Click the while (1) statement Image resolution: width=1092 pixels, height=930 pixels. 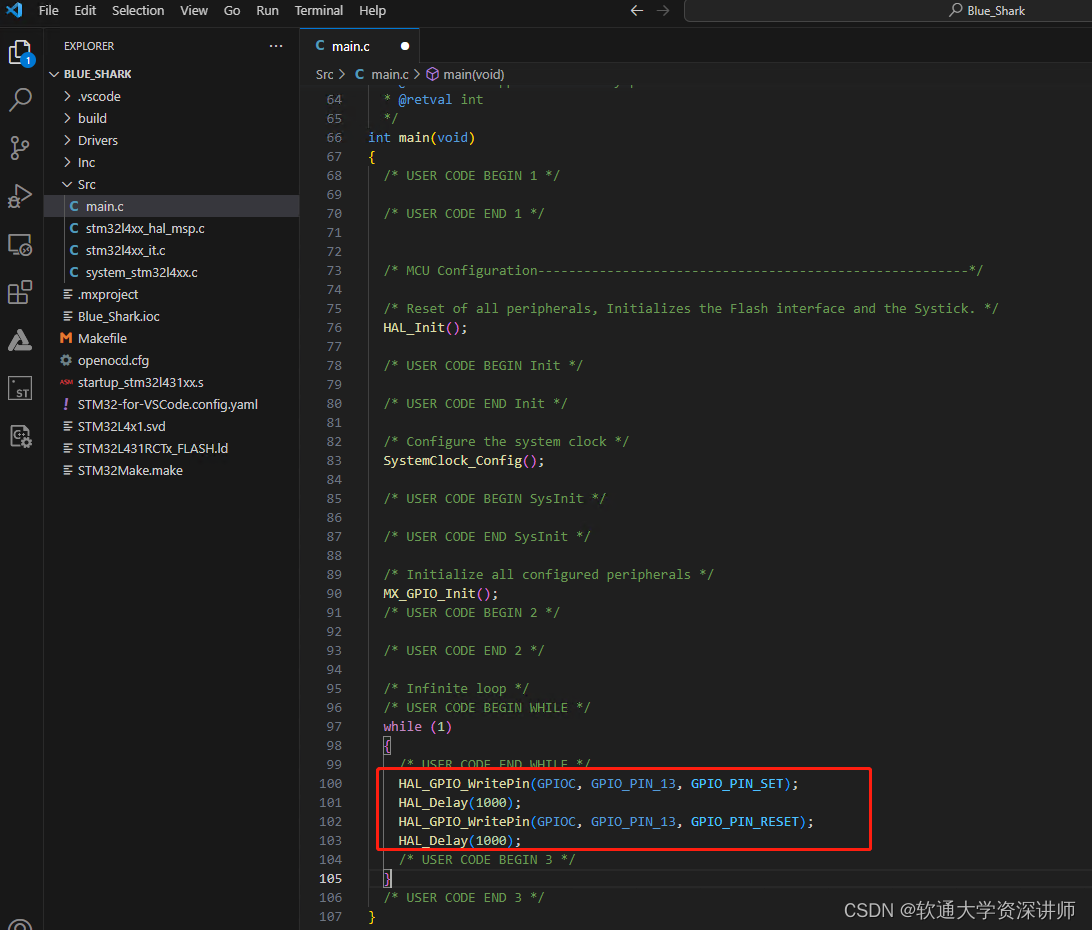417,727
